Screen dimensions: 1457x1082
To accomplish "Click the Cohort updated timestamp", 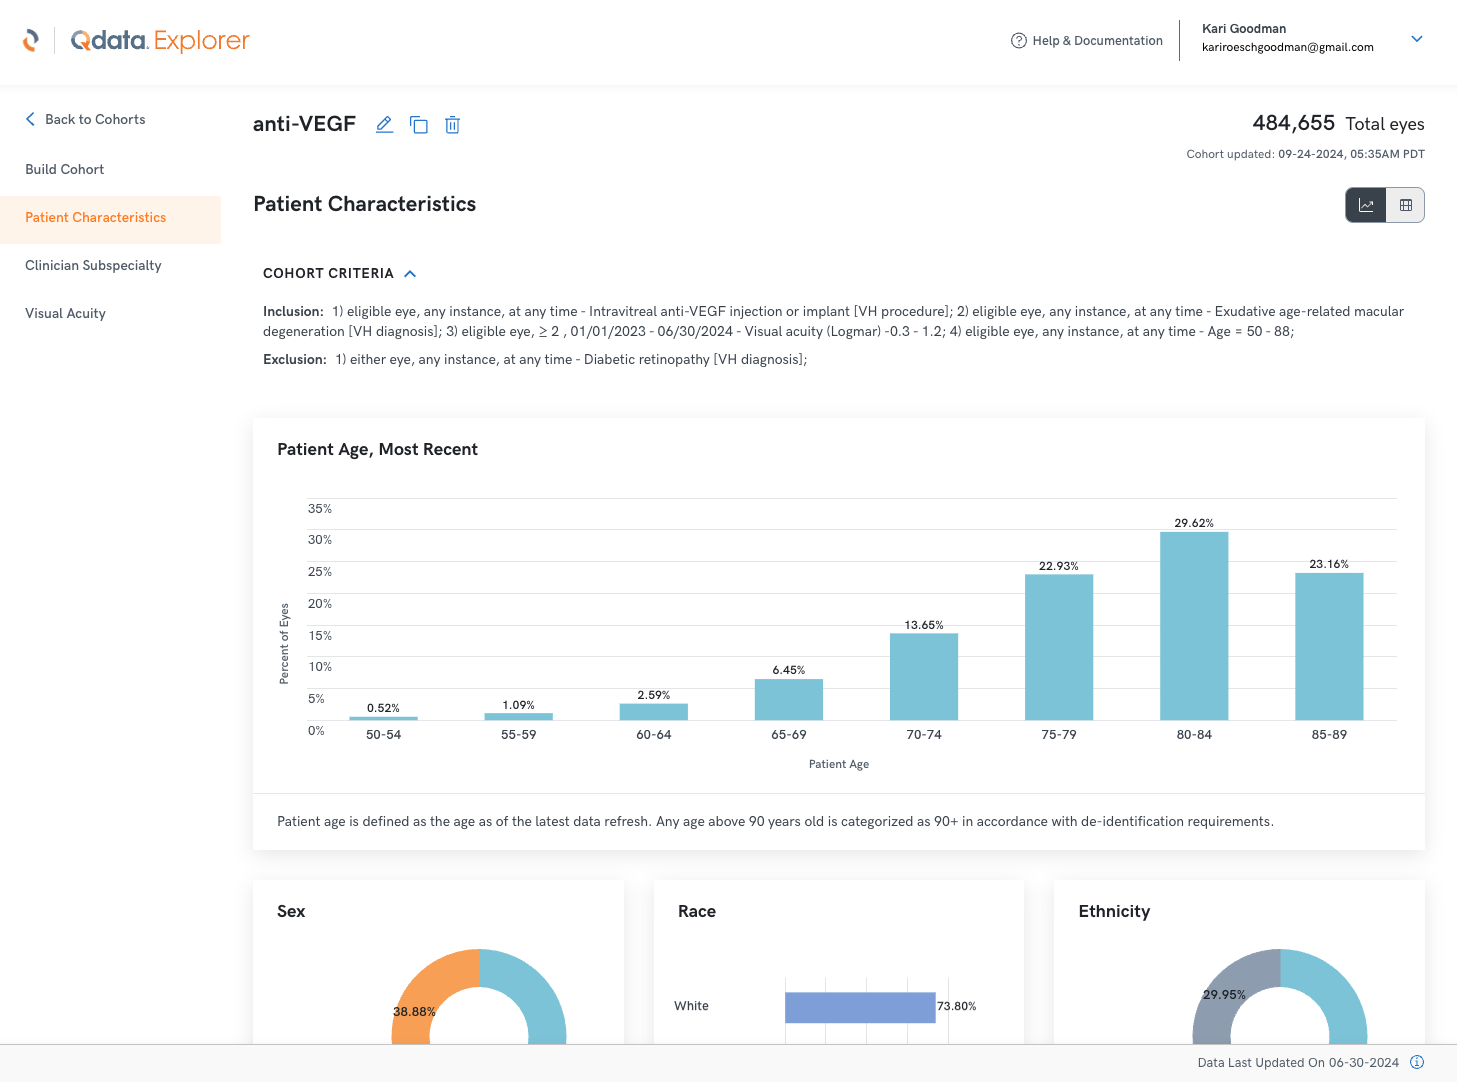I will point(1305,154).
